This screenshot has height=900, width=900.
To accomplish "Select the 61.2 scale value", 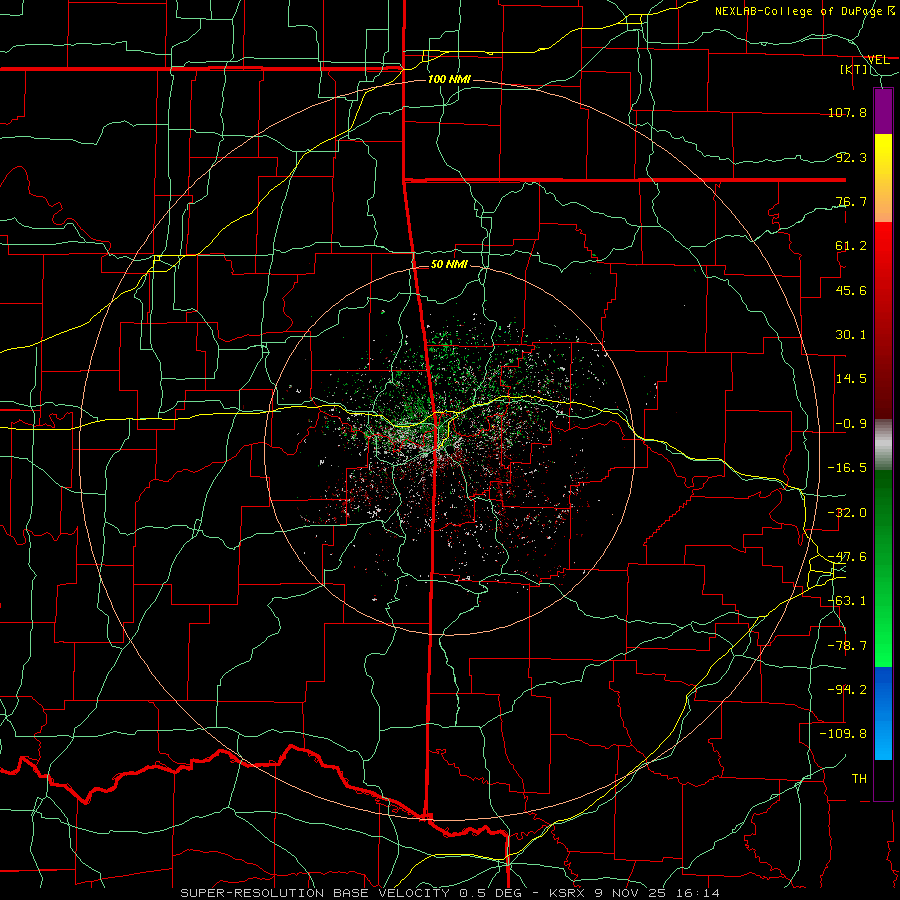I will tap(851, 246).
